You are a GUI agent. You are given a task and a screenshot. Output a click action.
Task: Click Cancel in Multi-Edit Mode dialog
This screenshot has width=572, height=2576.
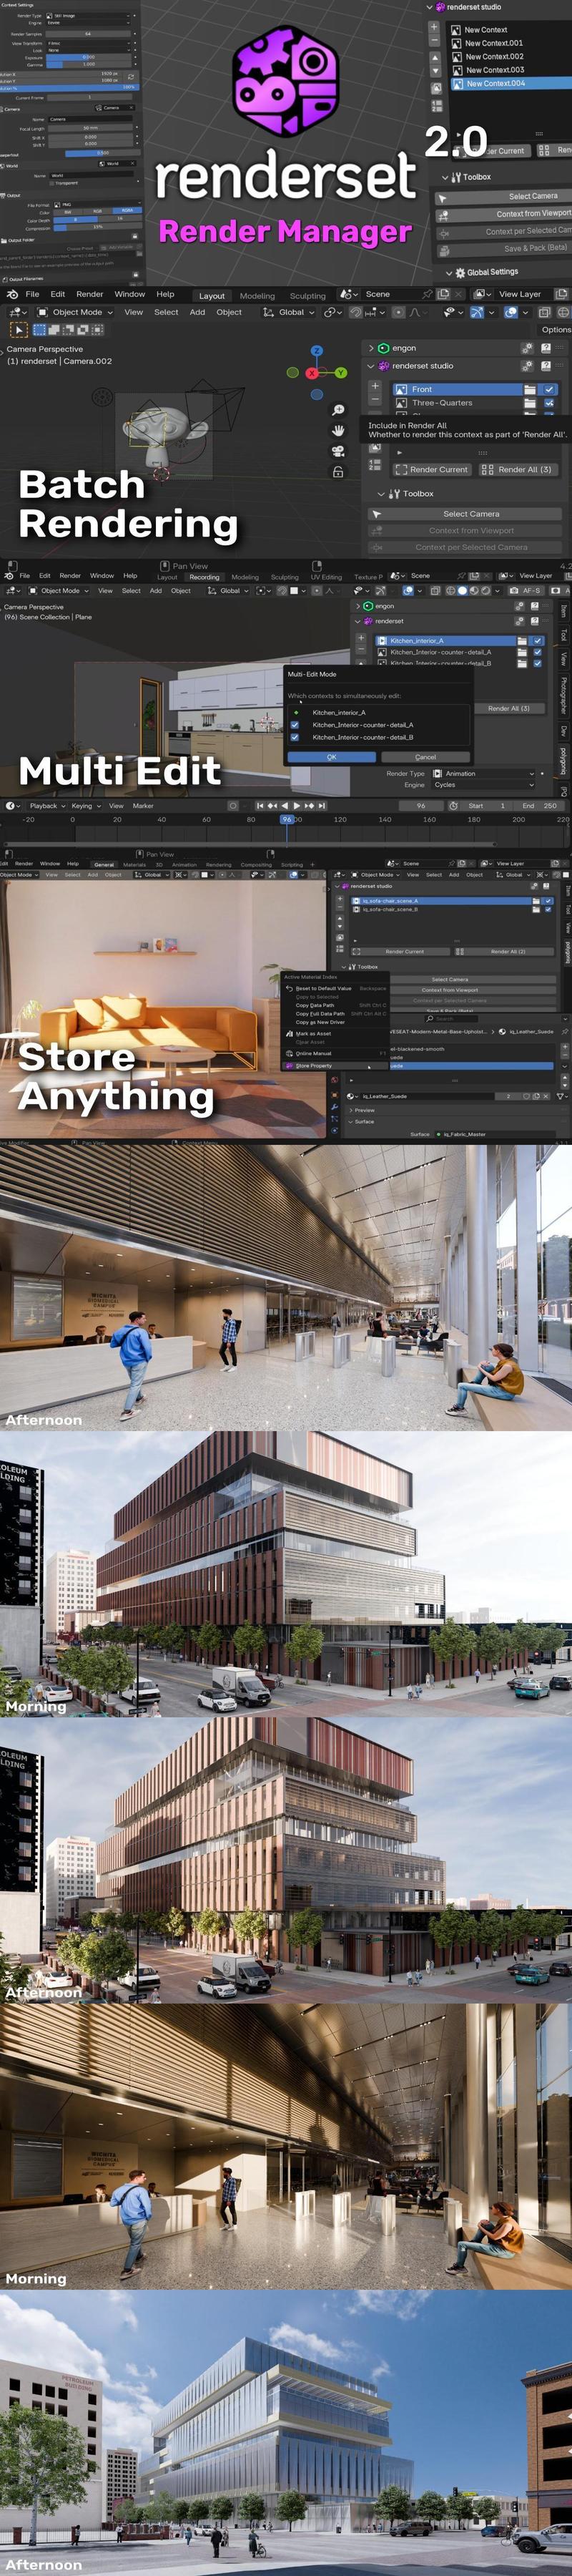tap(425, 757)
